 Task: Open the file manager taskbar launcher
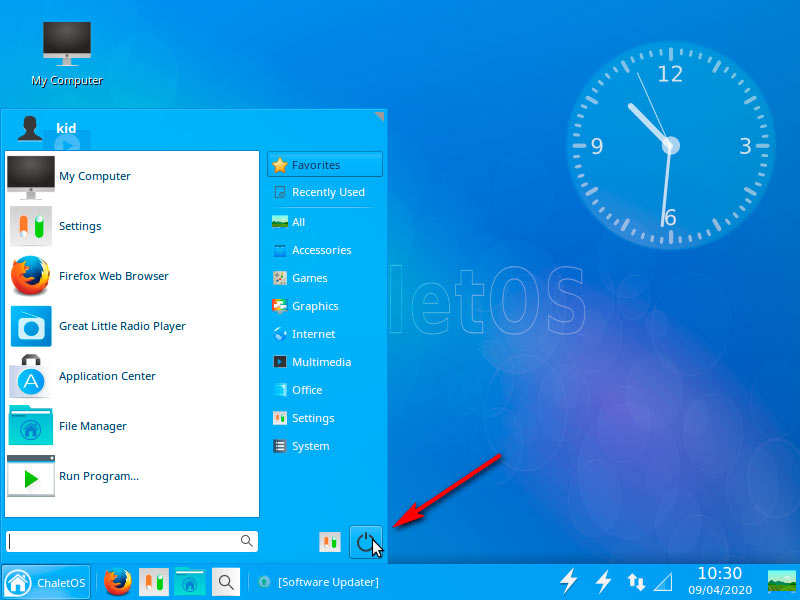[x=189, y=582]
